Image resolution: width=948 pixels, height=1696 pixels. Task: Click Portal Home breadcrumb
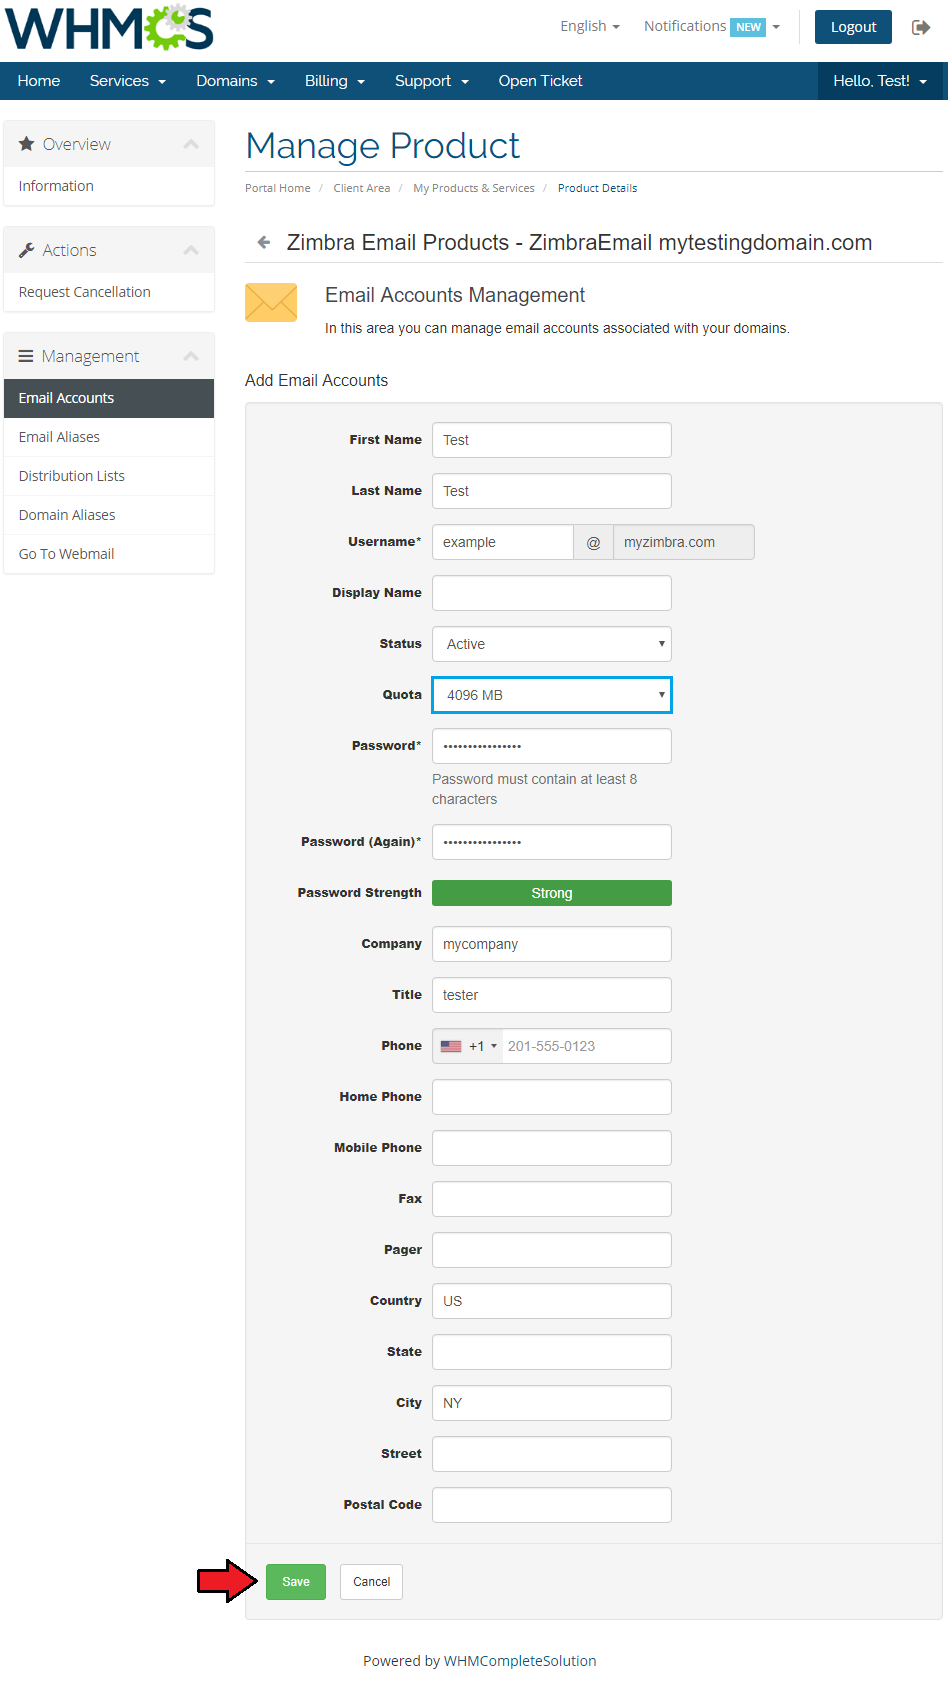click(x=278, y=188)
